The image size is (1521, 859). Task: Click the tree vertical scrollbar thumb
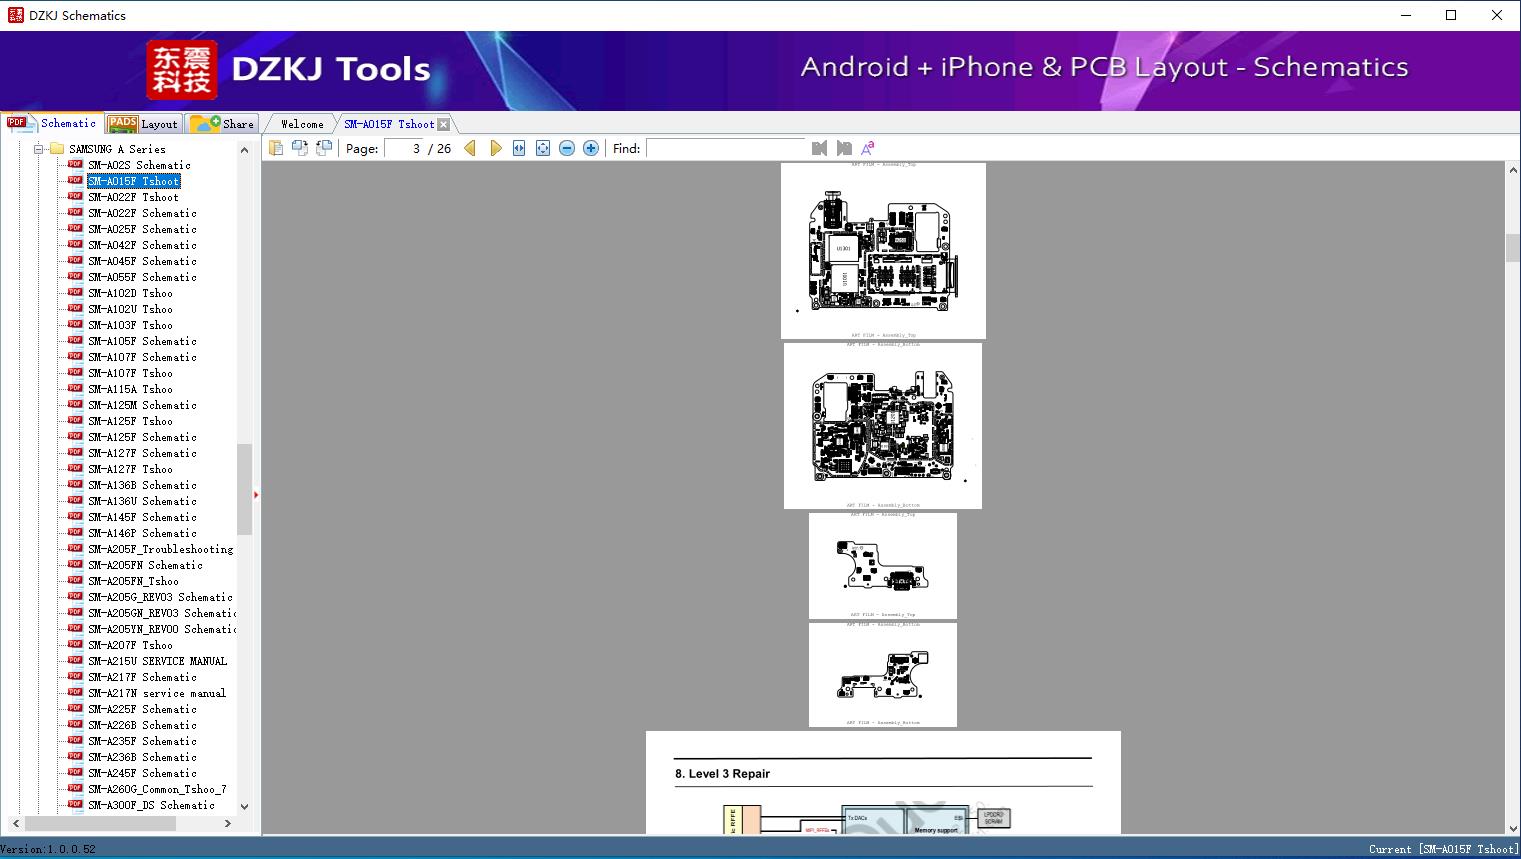coord(244,489)
